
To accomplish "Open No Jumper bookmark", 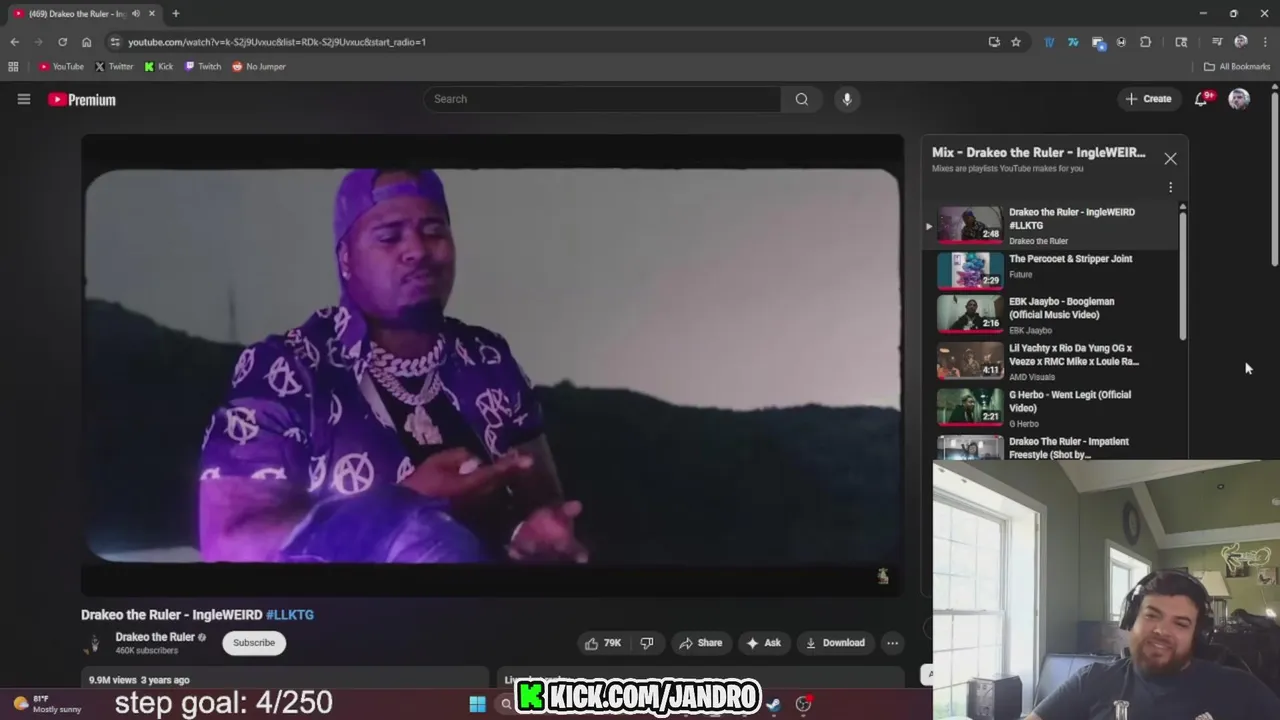I will 259,67.
